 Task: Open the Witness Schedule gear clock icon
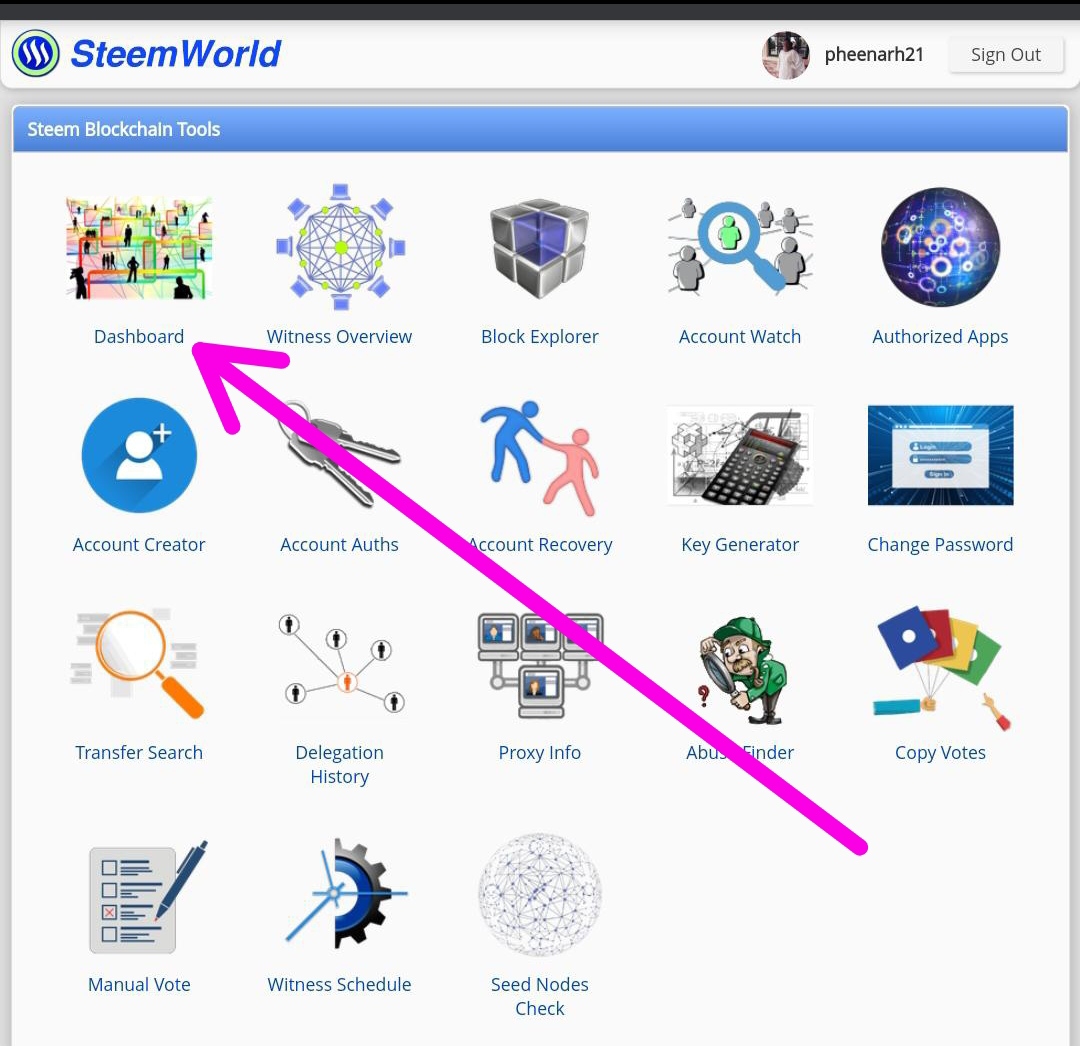pos(346,893)
